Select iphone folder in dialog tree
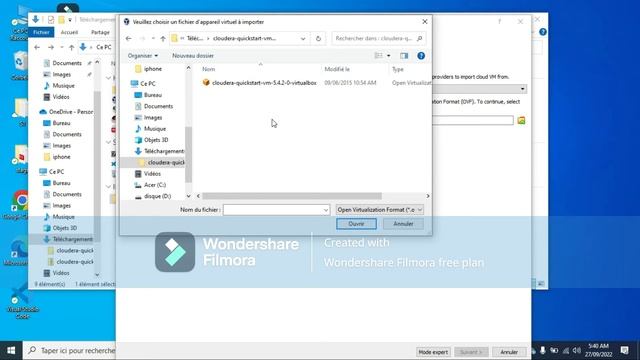640x360 pixels. [x=153, y=69]
